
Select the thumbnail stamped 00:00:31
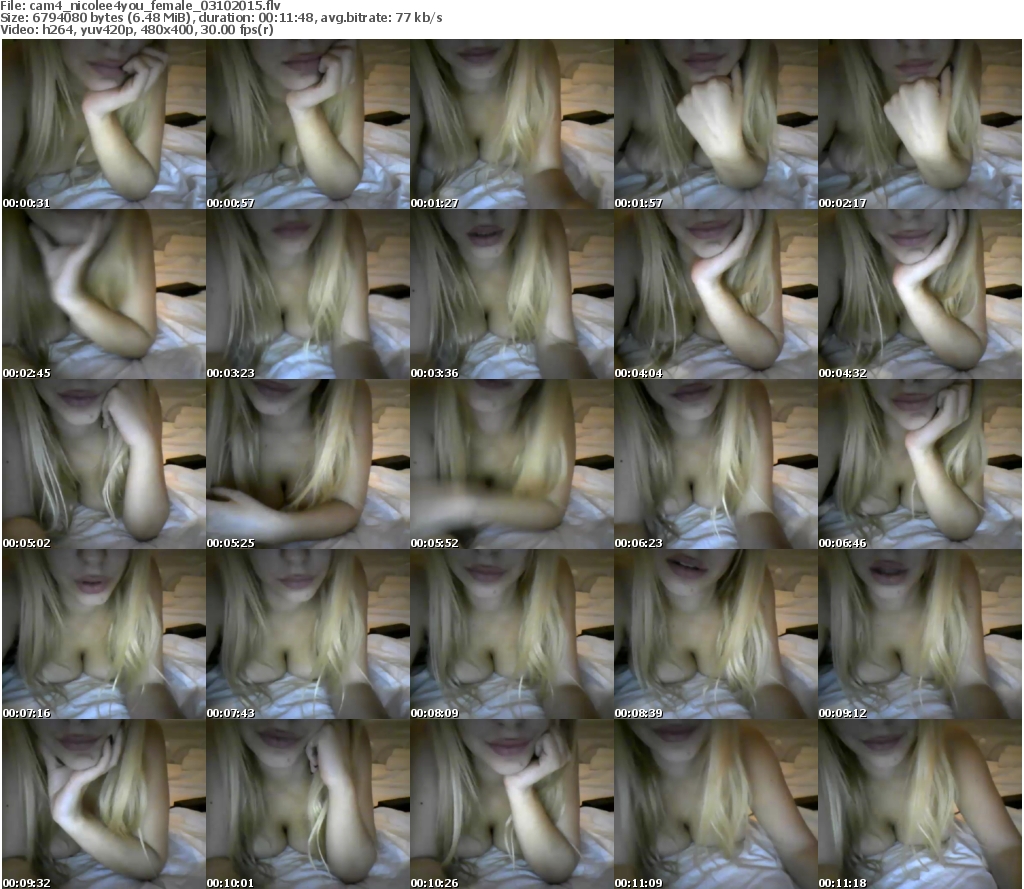pyautogui.click(x=104, y=124)
